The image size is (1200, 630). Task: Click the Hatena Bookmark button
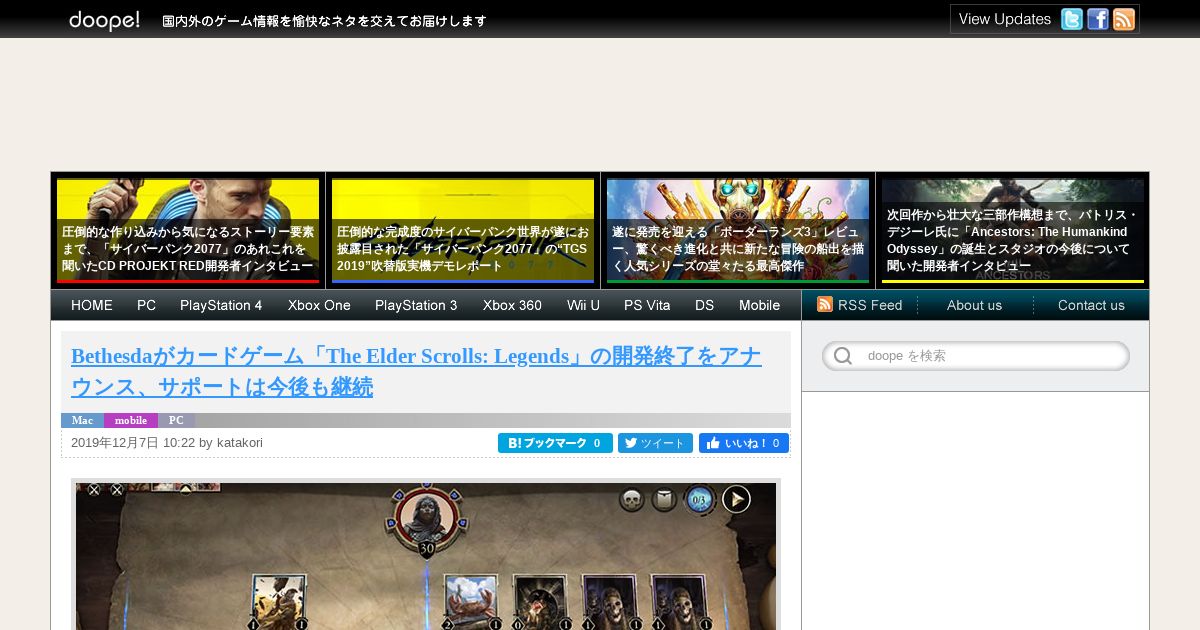coord(555,443)
